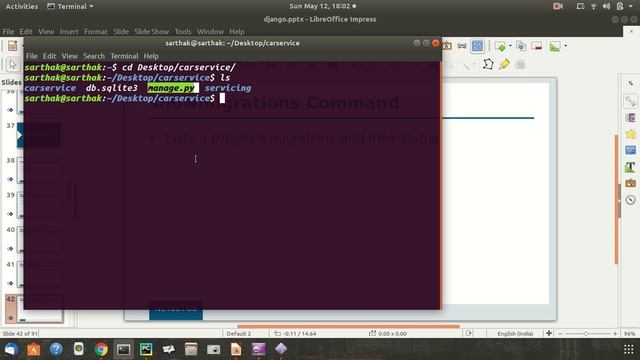Click Impress Duplicate Slide icon
640x360 pixels.
521,46
